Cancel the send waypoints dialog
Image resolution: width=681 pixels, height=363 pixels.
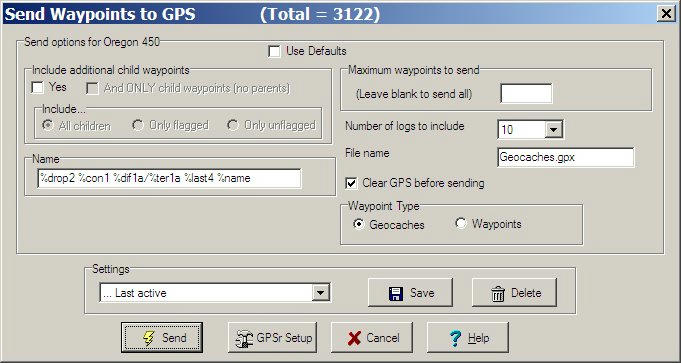point(372,337)
